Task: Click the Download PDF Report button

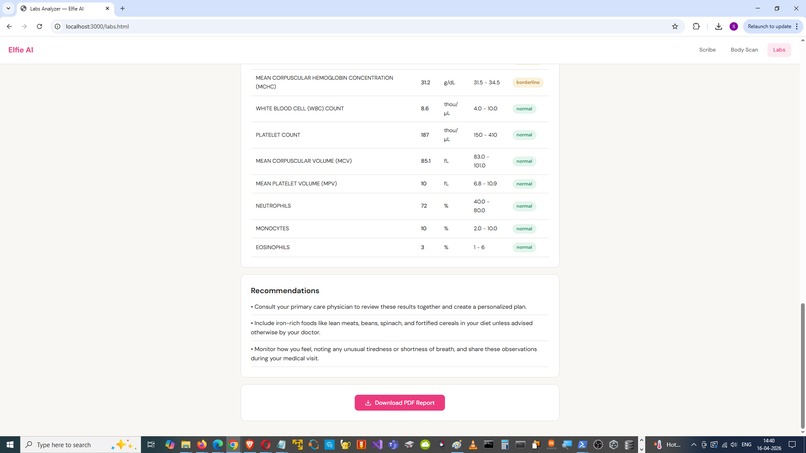Action: point(399,403)
